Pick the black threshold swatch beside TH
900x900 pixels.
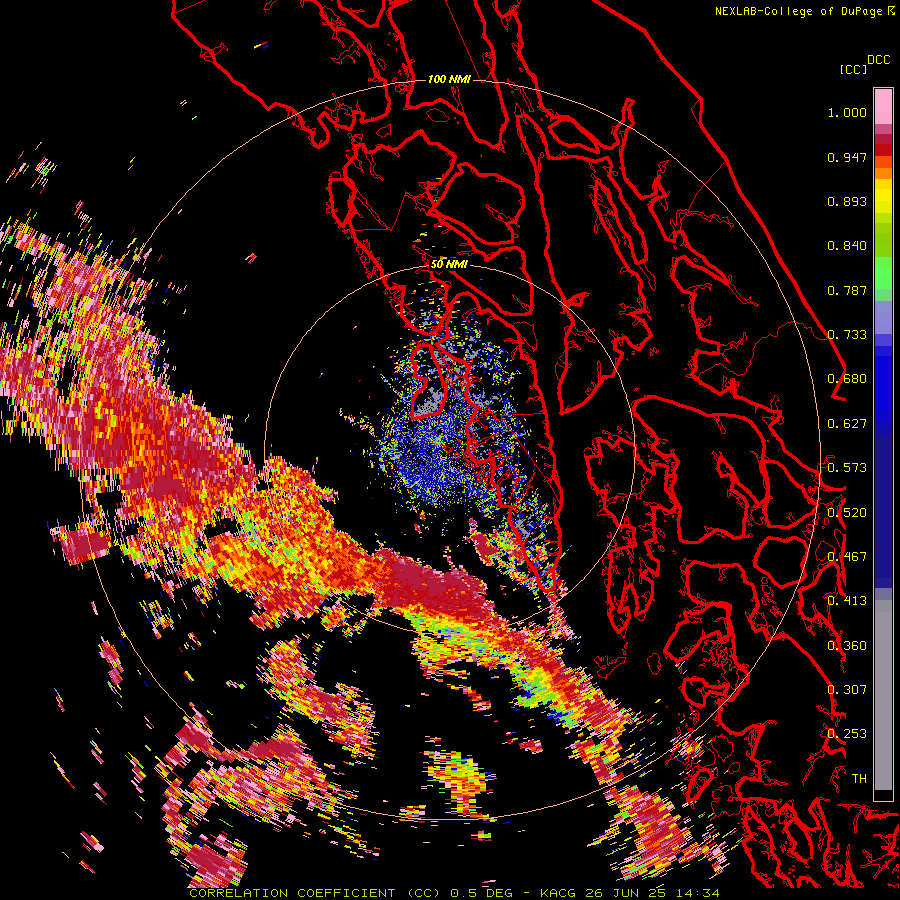[883, 795]
